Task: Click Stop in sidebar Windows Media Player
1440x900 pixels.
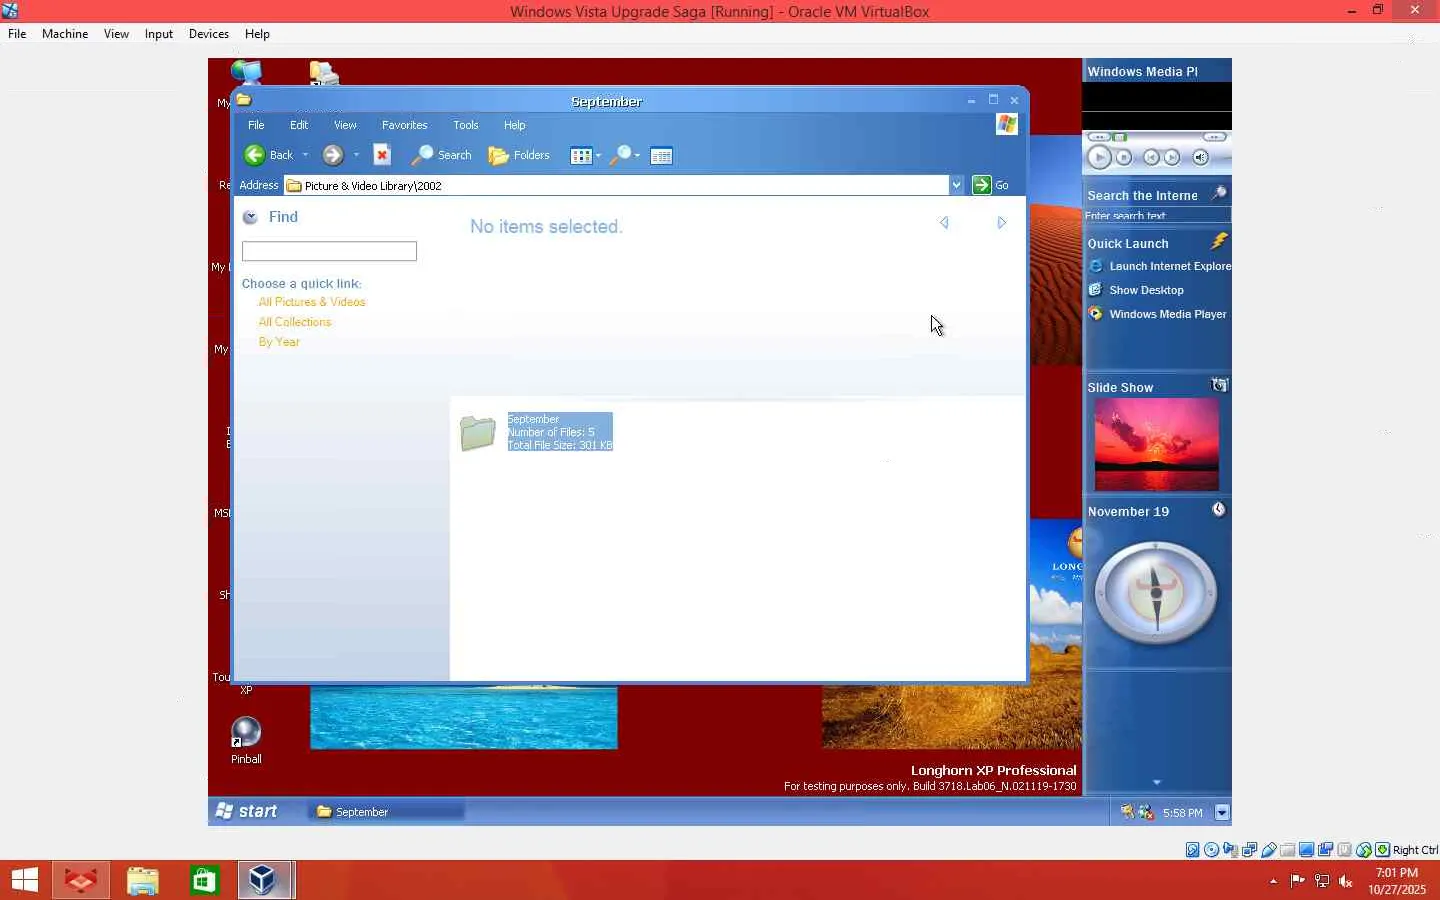Action: click(1124, 157)
